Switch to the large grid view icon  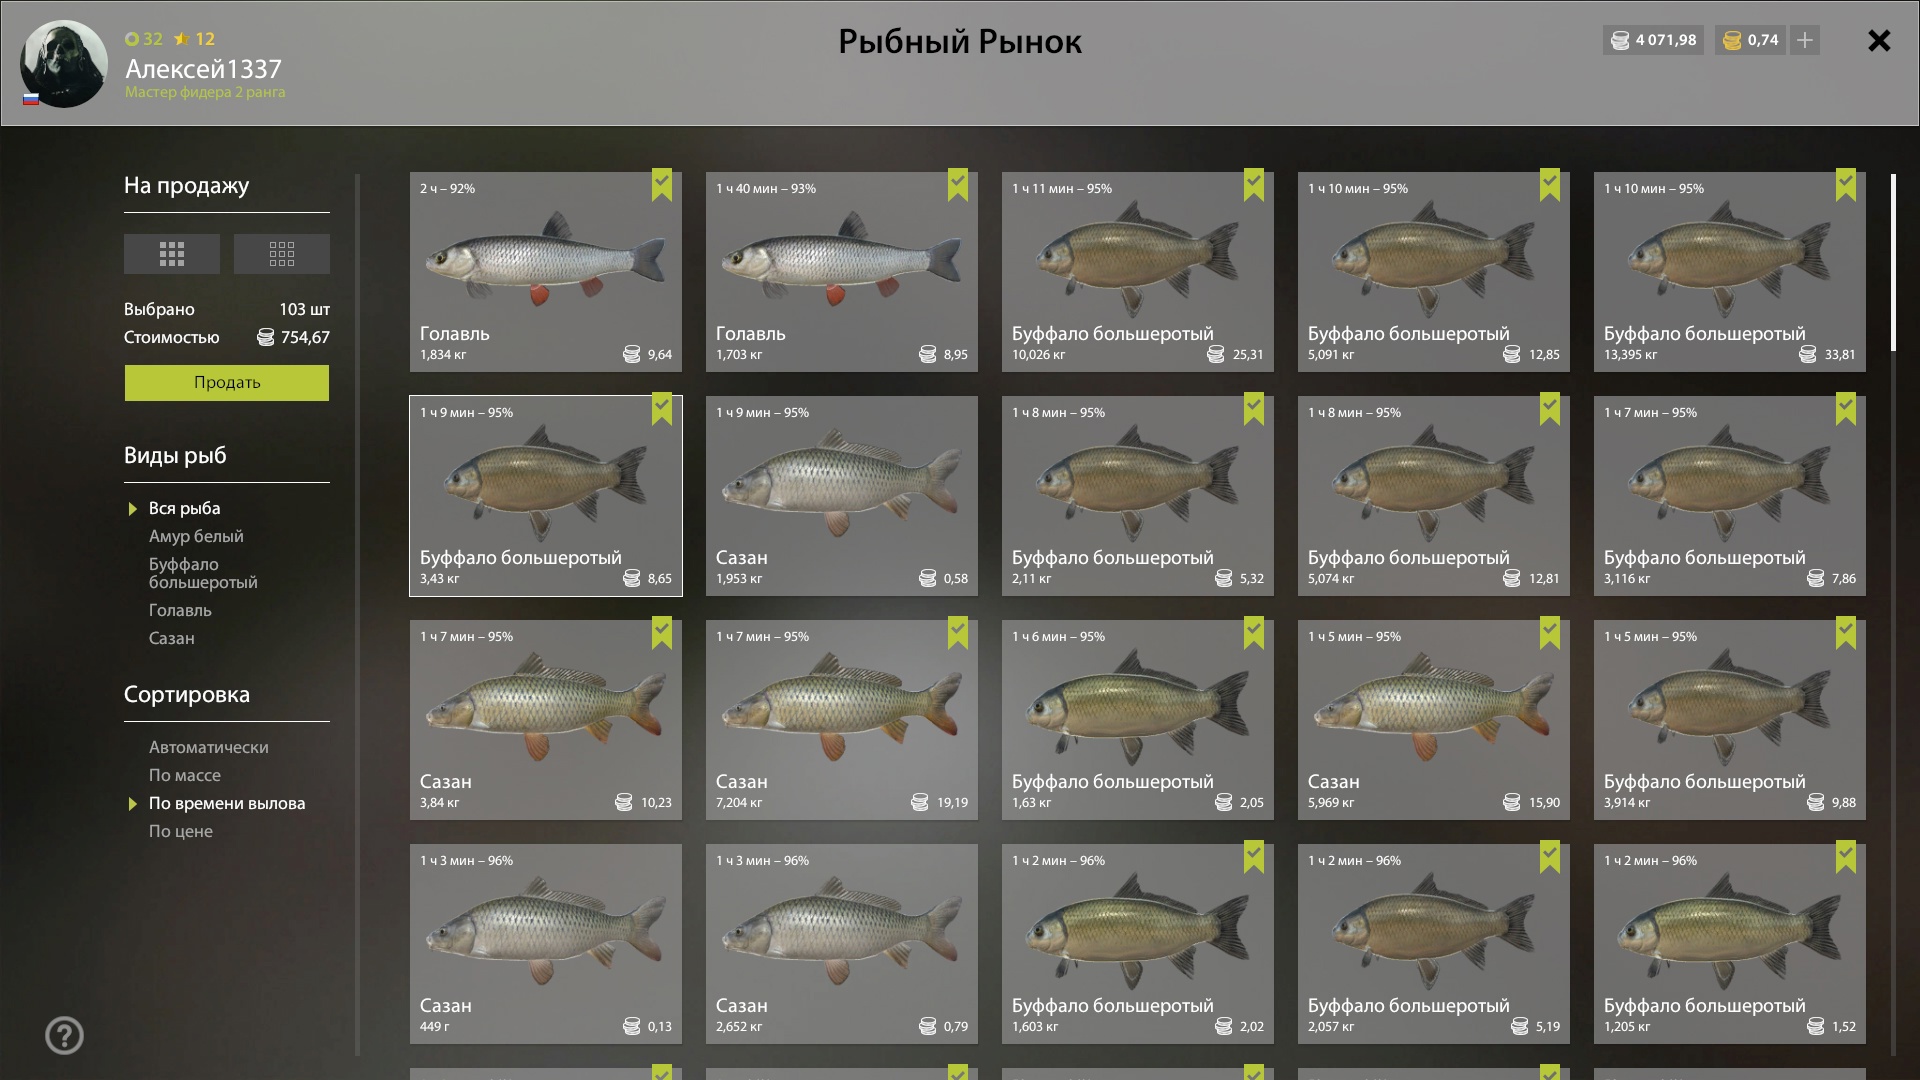pyautogui.click(x=172, y=254)
